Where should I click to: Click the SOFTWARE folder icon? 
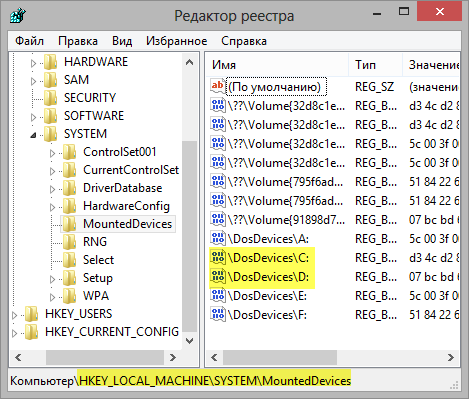coord(51,116)
